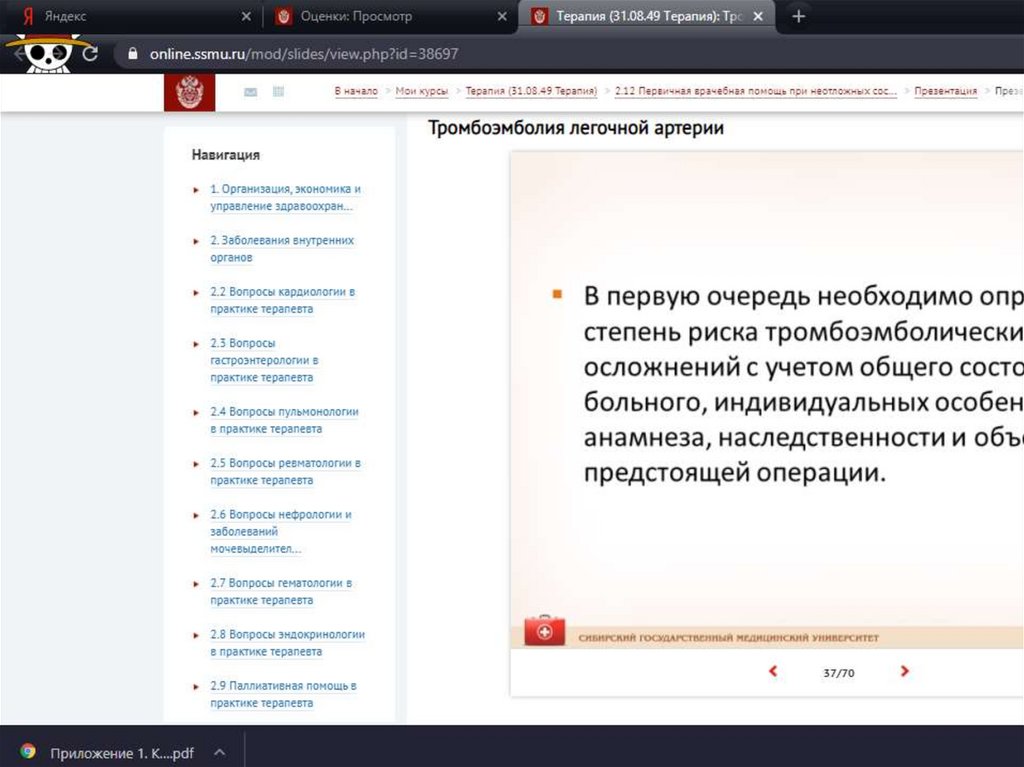Open the messages envelope icon
This screenshot has height=767, width=1024.
coord(250,92)
